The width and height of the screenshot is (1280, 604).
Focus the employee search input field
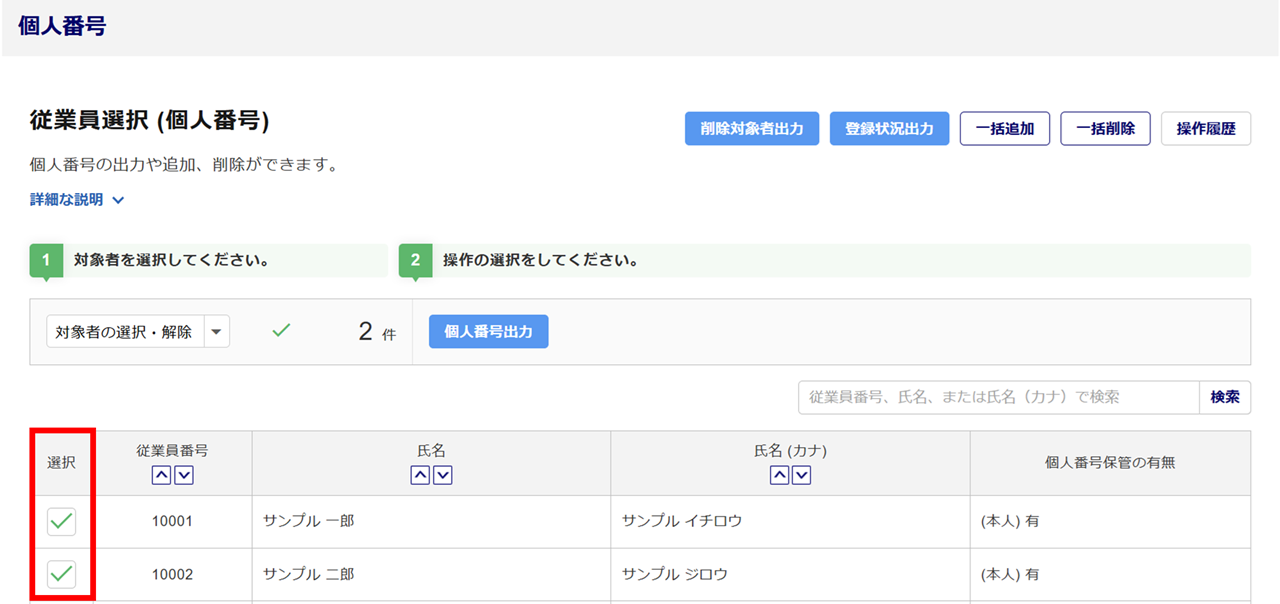[x=998, y=397]
